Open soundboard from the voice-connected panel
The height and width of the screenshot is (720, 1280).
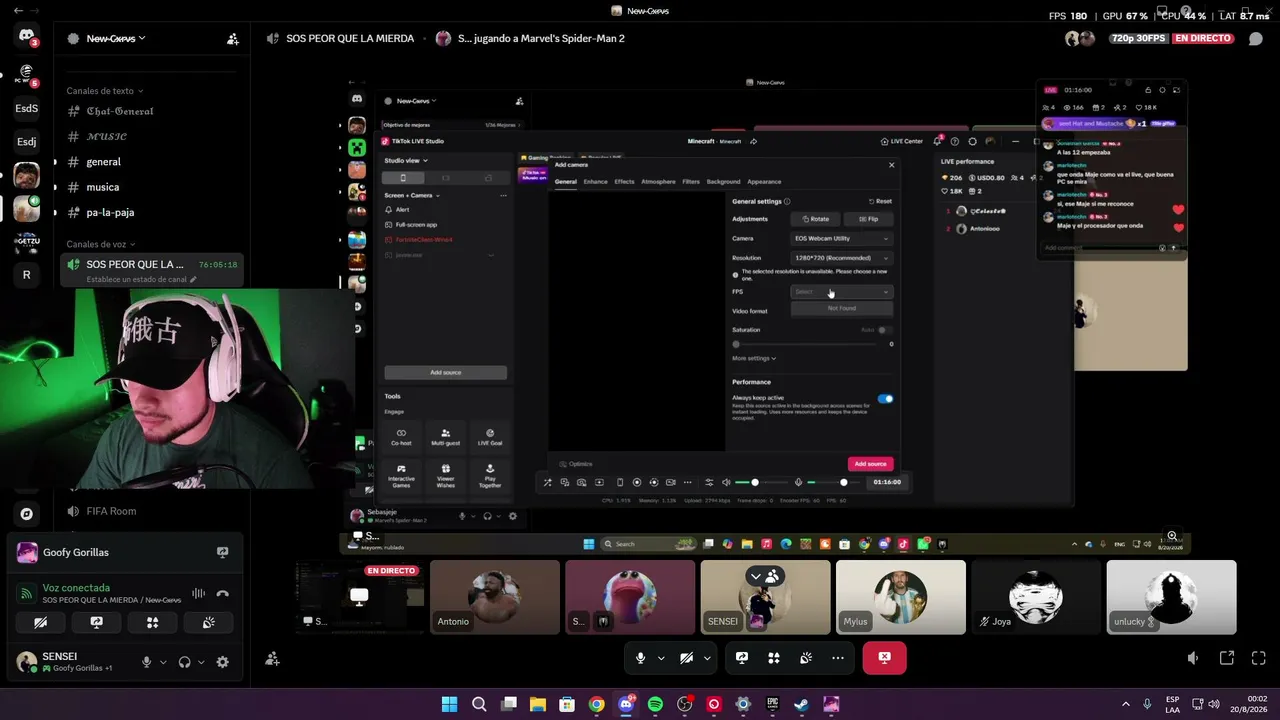pyautogui.click(x=208, y=622)
